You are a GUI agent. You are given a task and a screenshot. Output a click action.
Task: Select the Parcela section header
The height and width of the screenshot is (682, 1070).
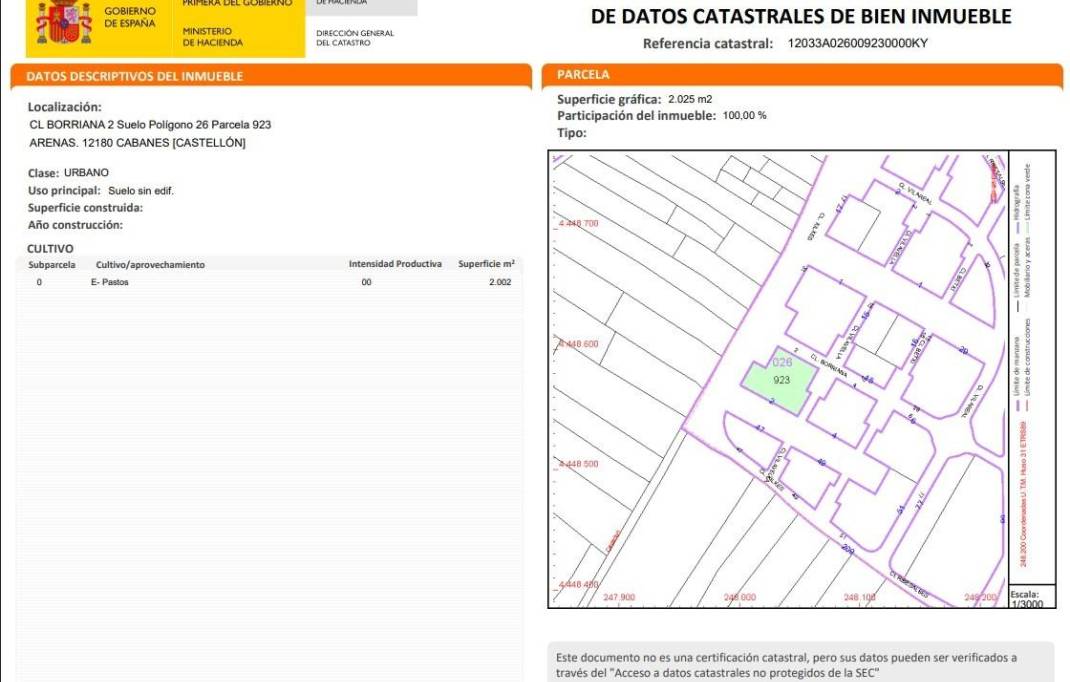(x=583, y=75)
